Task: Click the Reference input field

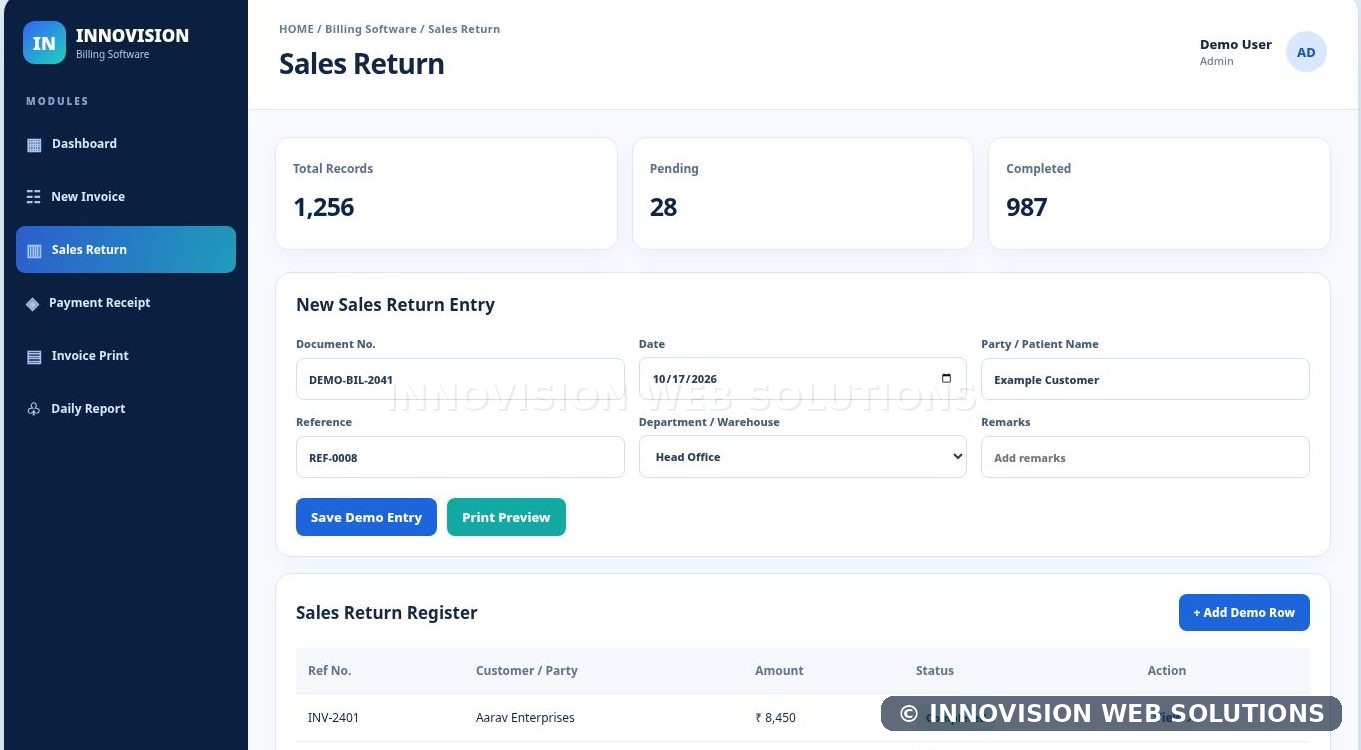Action: (x=460, y=457)
